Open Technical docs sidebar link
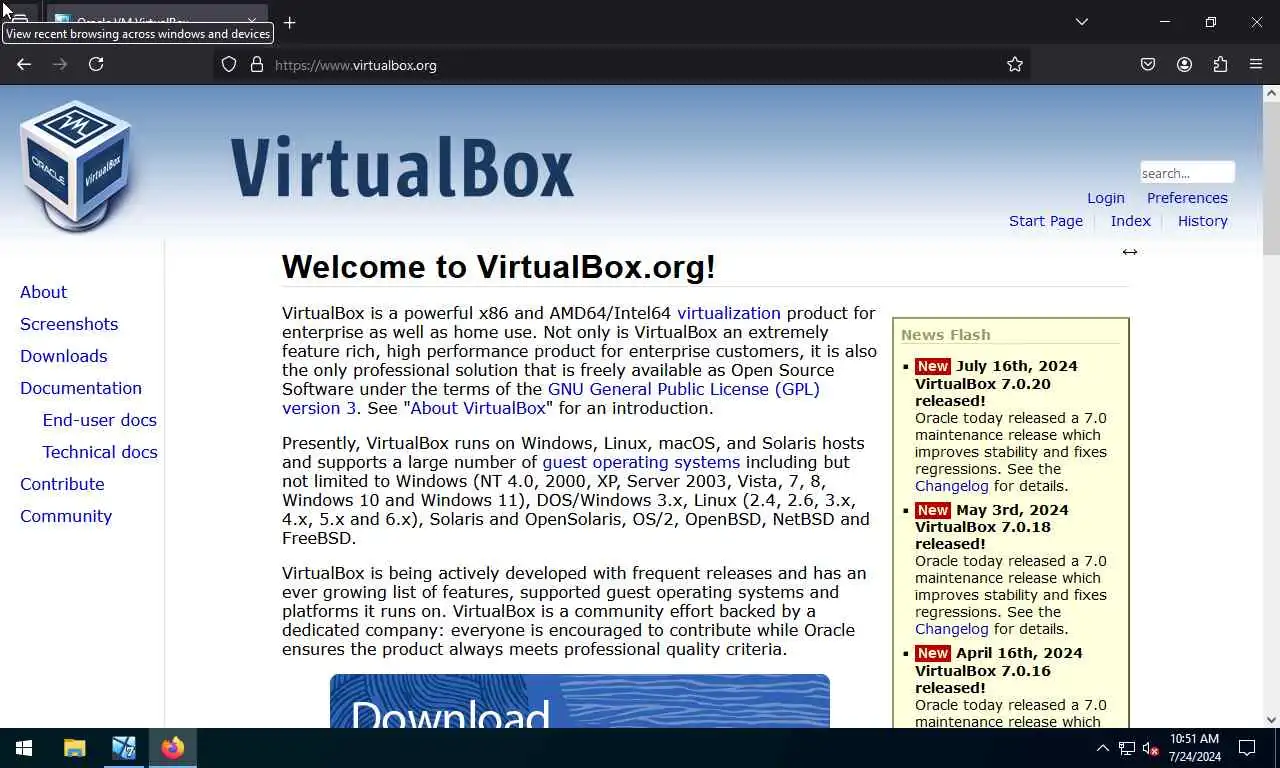 coord(100,452)
